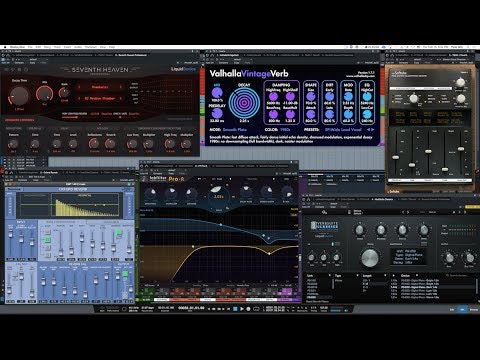Go to next Seventh Heaven preset bank arrow
Screen dimensions: 480x360
point(121,87)
